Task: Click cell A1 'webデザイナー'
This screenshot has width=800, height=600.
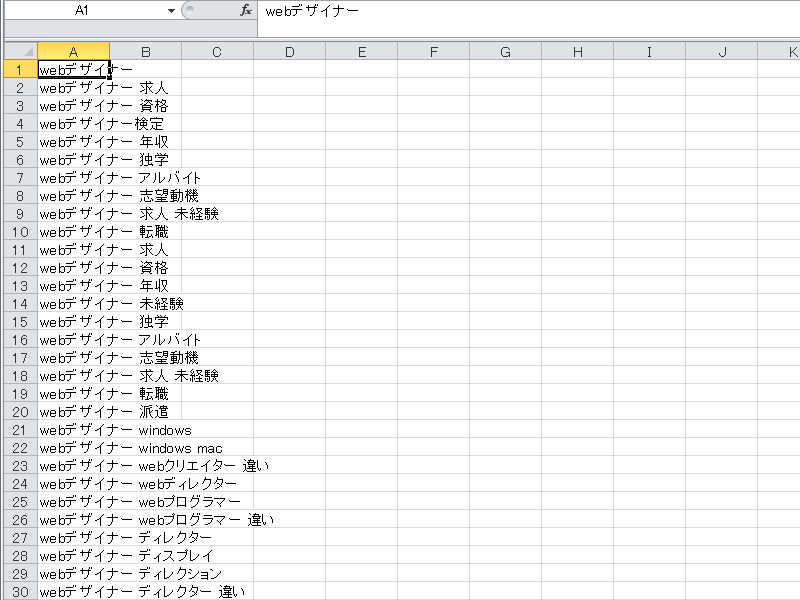Action: point(73,69)
